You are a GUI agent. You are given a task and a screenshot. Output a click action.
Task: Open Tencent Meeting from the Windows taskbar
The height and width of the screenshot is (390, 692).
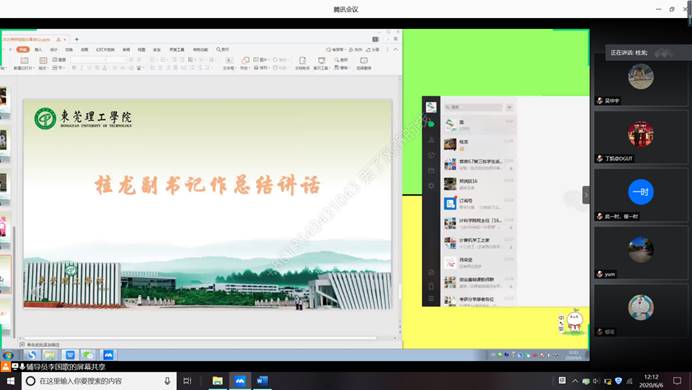(x=240, y=381)
